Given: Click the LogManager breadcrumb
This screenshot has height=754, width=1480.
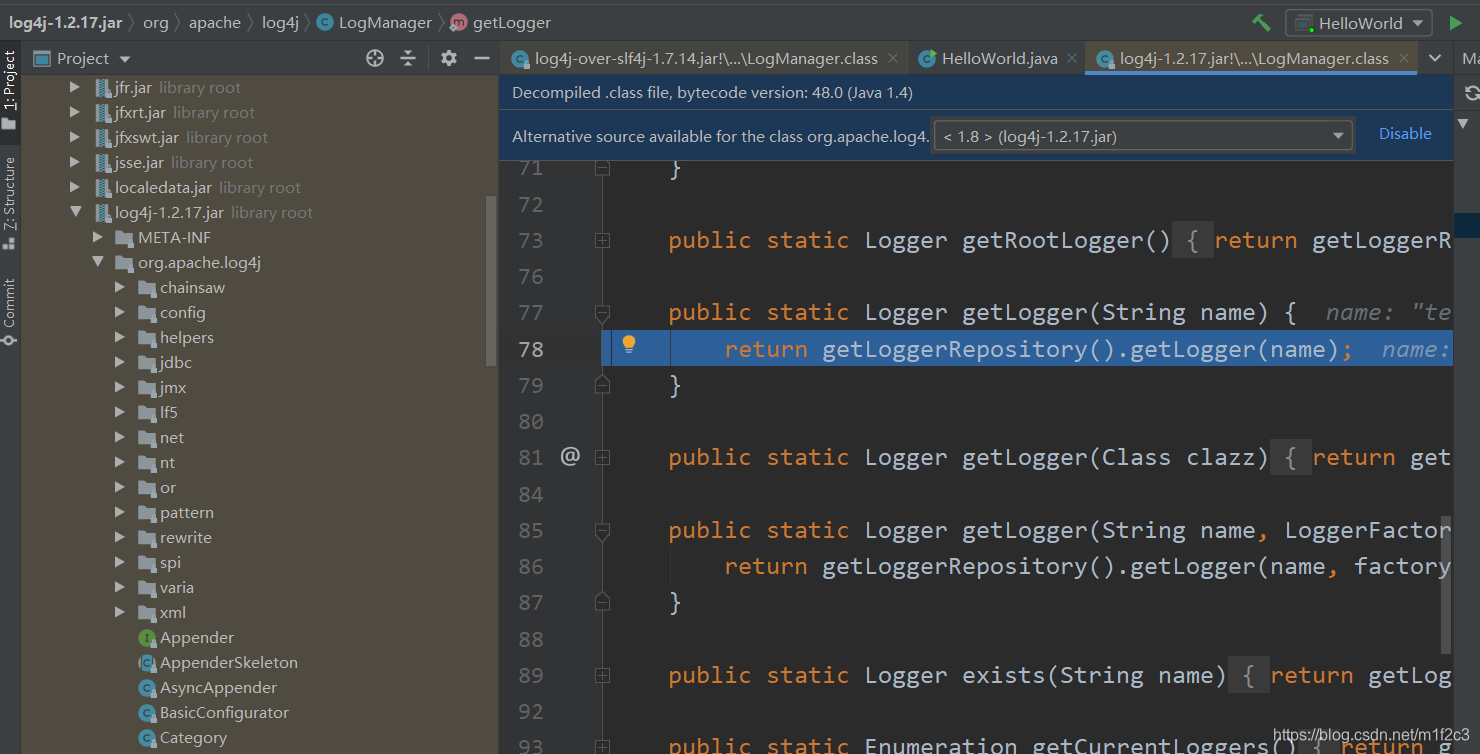Looking at the screenshot, I should coord(375,22).
